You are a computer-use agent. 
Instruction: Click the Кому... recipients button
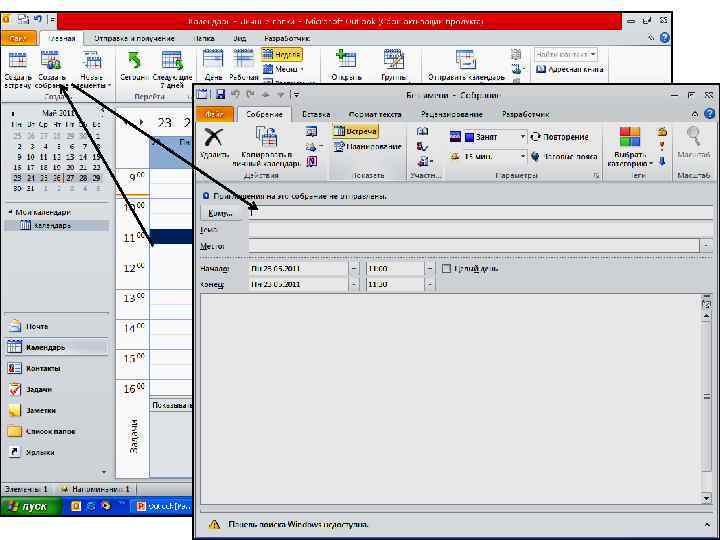point(221,213)
